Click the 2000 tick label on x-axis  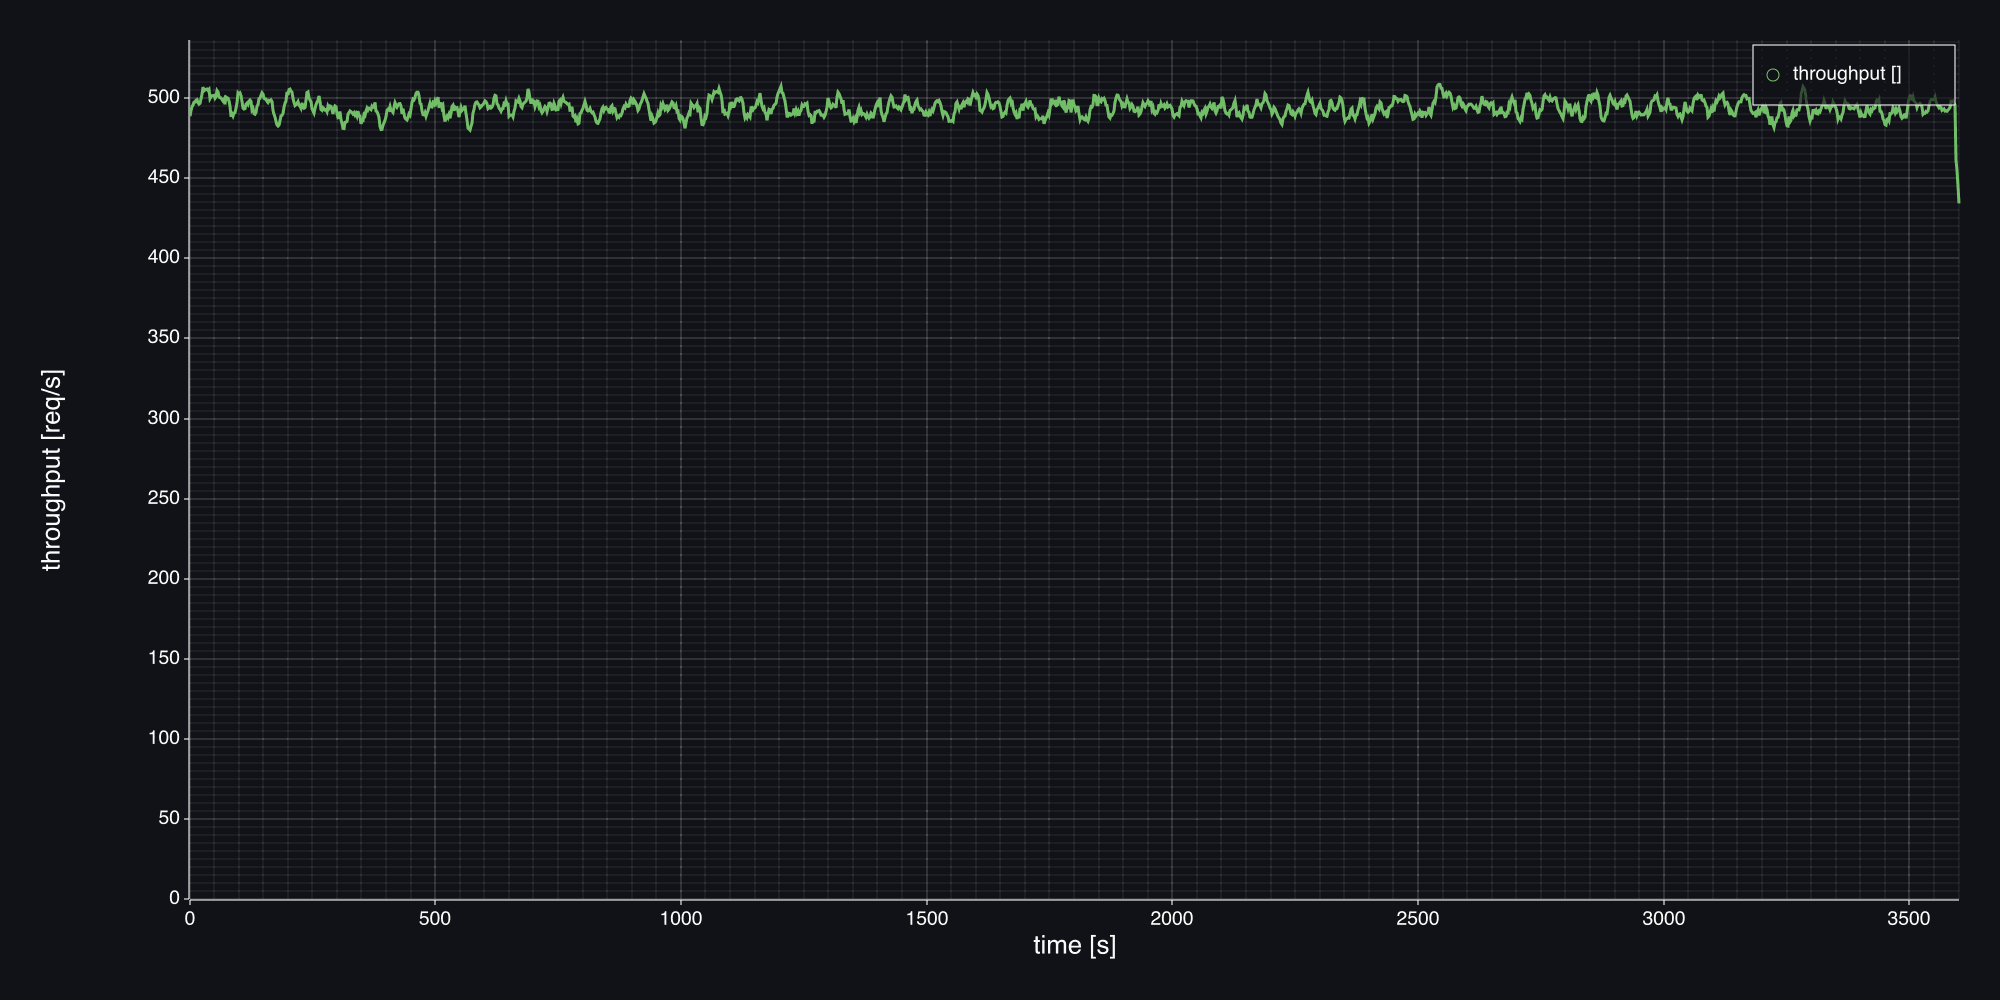pyautogui.click(x=1172, y=919)
